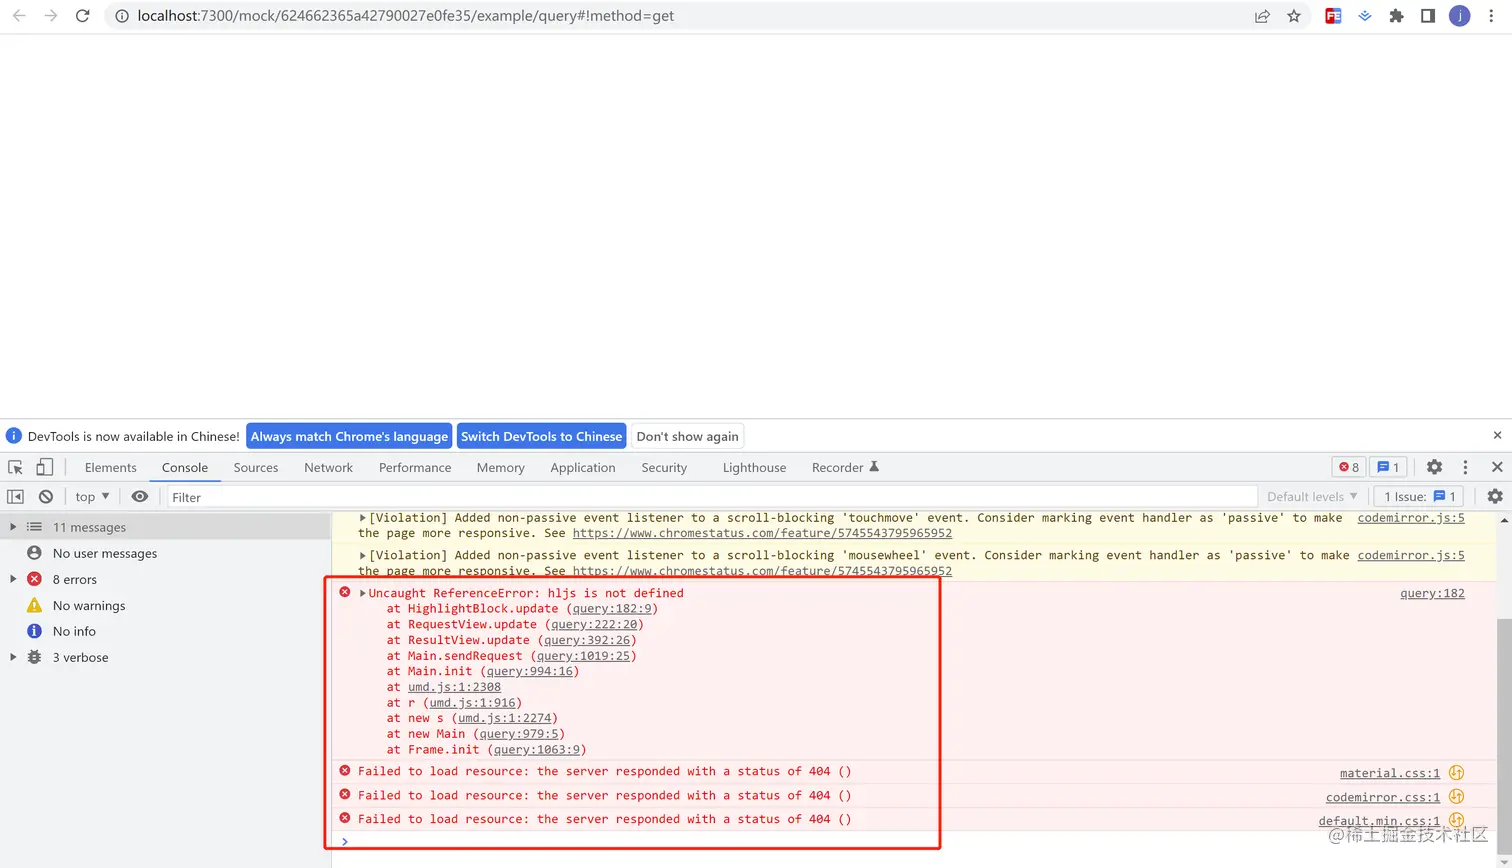Dismiss the DevTools language infobar

click(1497, 435)
